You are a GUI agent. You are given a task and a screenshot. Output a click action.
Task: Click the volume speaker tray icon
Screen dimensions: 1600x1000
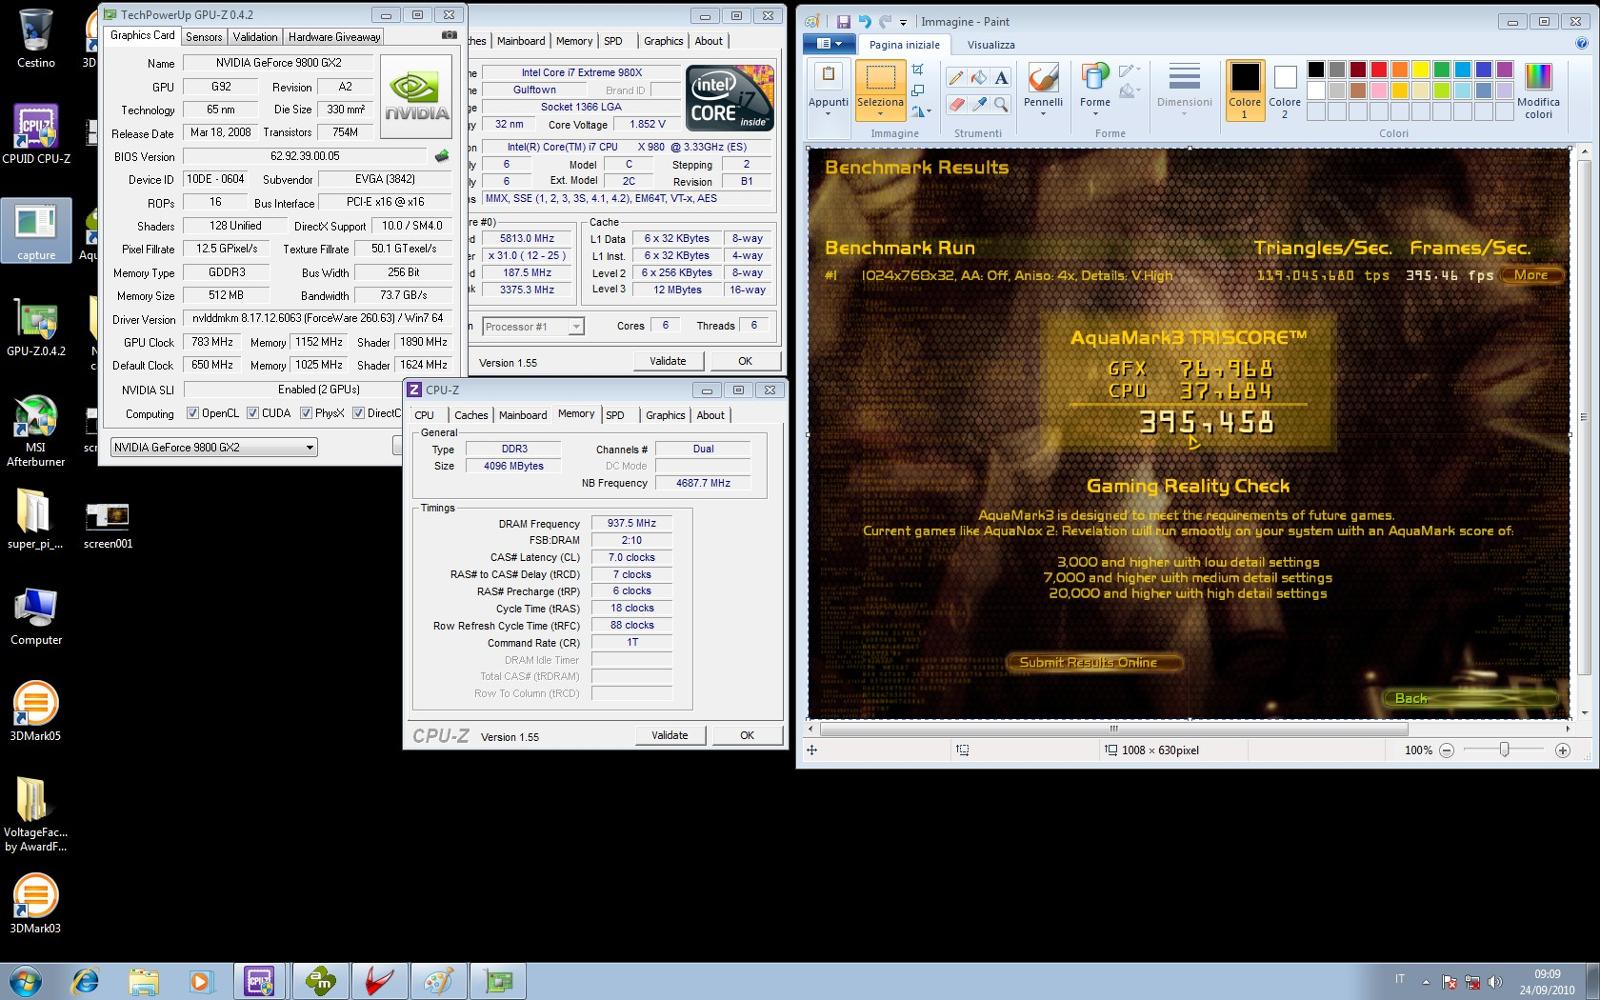click(x=1494, y=982)
